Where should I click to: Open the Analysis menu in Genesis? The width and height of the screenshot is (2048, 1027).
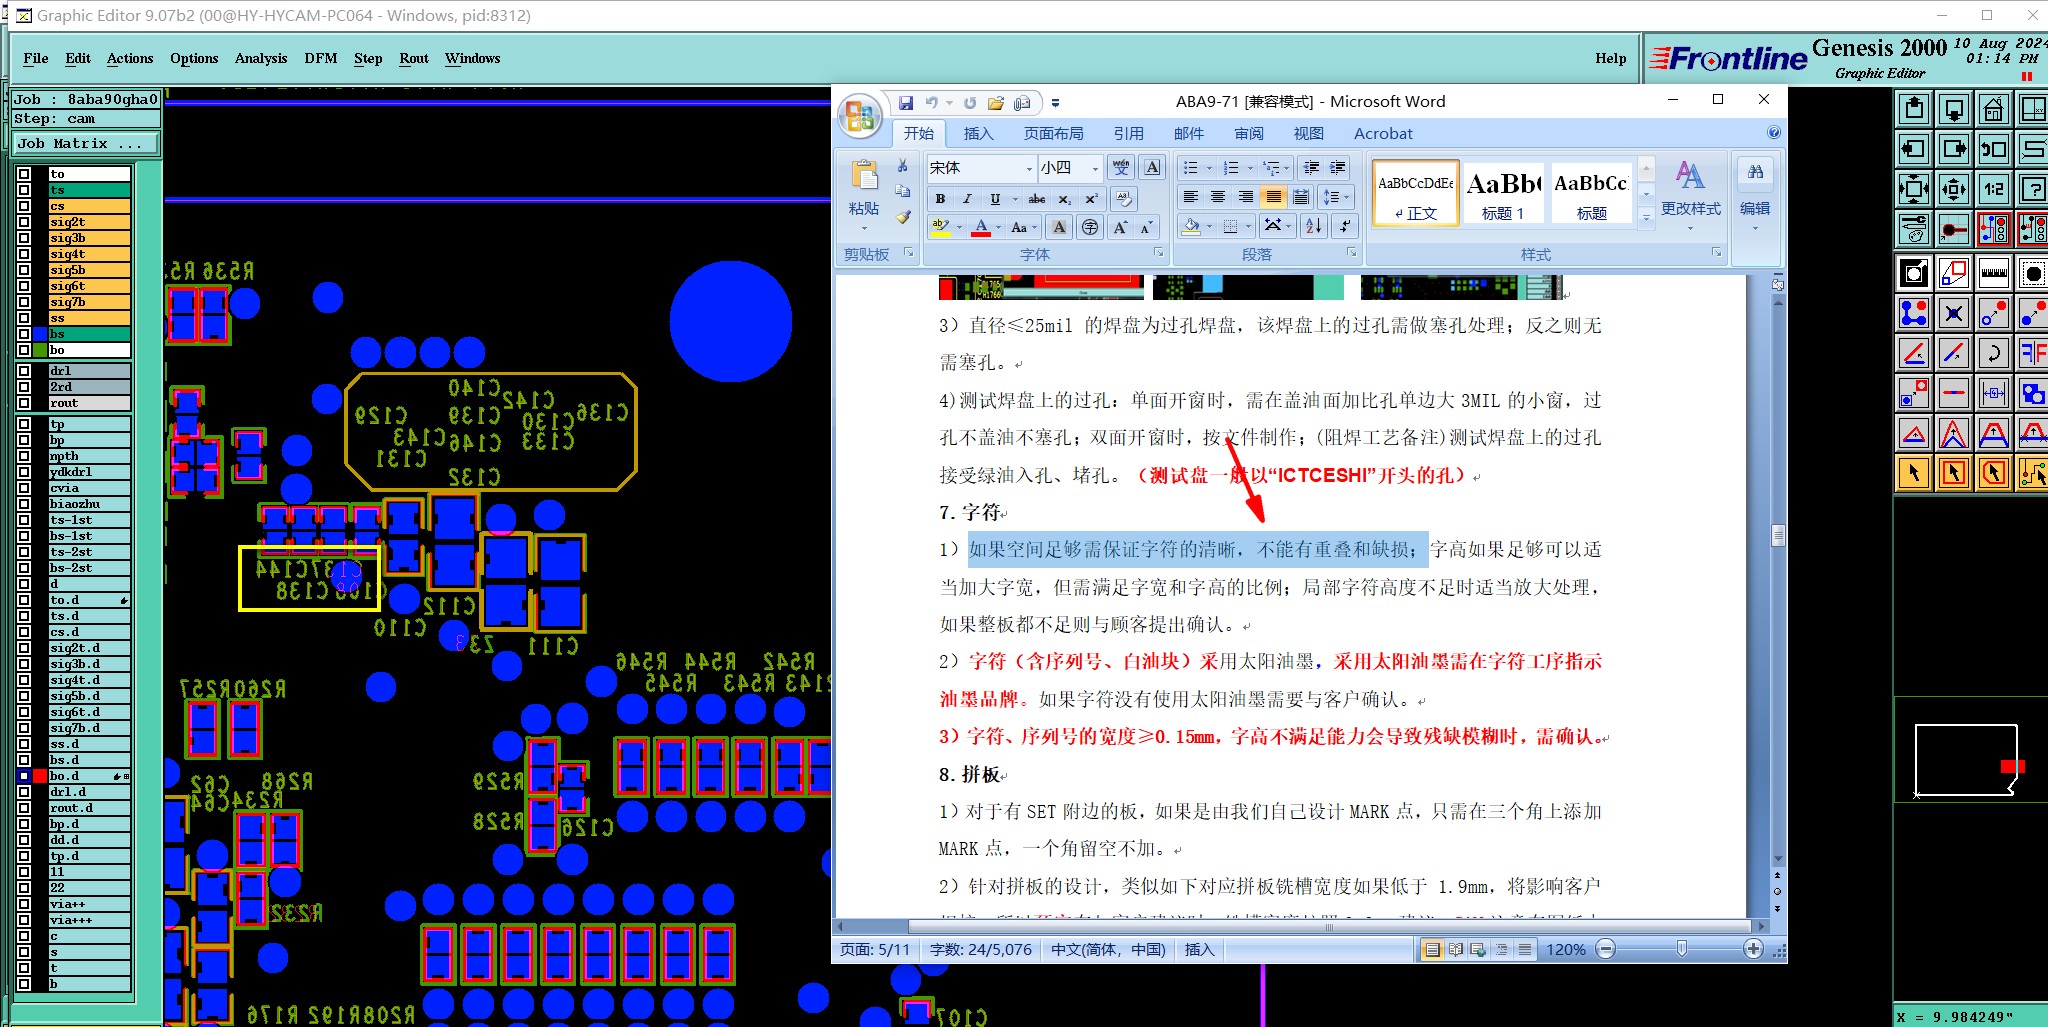261,58
